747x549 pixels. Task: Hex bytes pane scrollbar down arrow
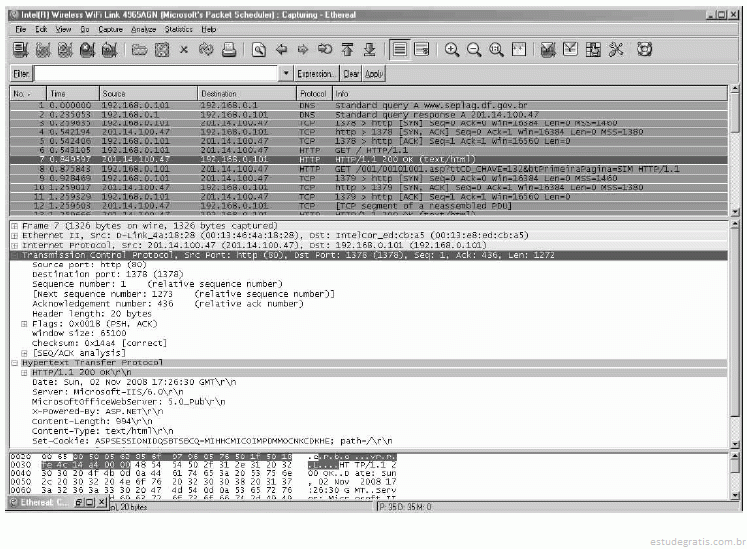click(x=735, y=495)
